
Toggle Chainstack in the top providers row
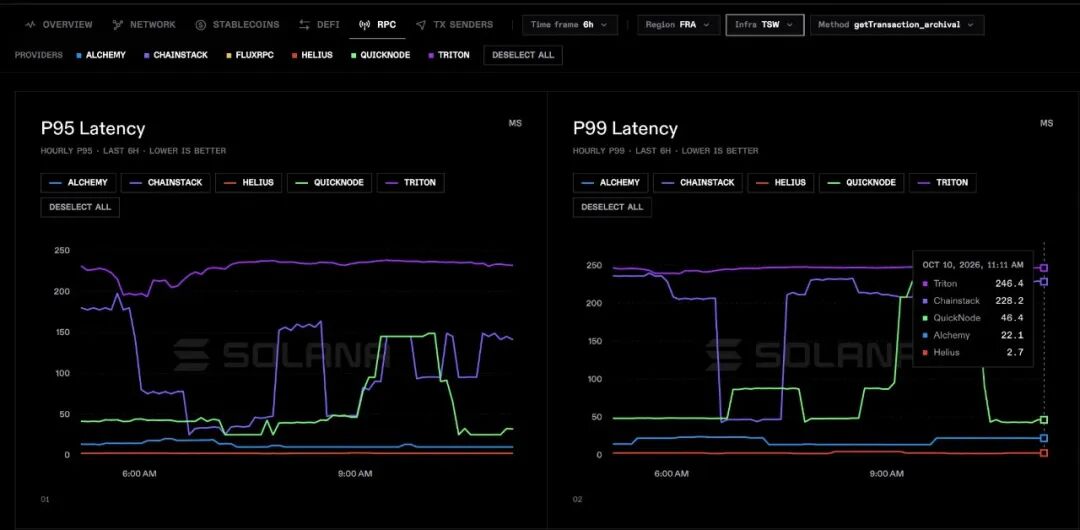(176, 55)
